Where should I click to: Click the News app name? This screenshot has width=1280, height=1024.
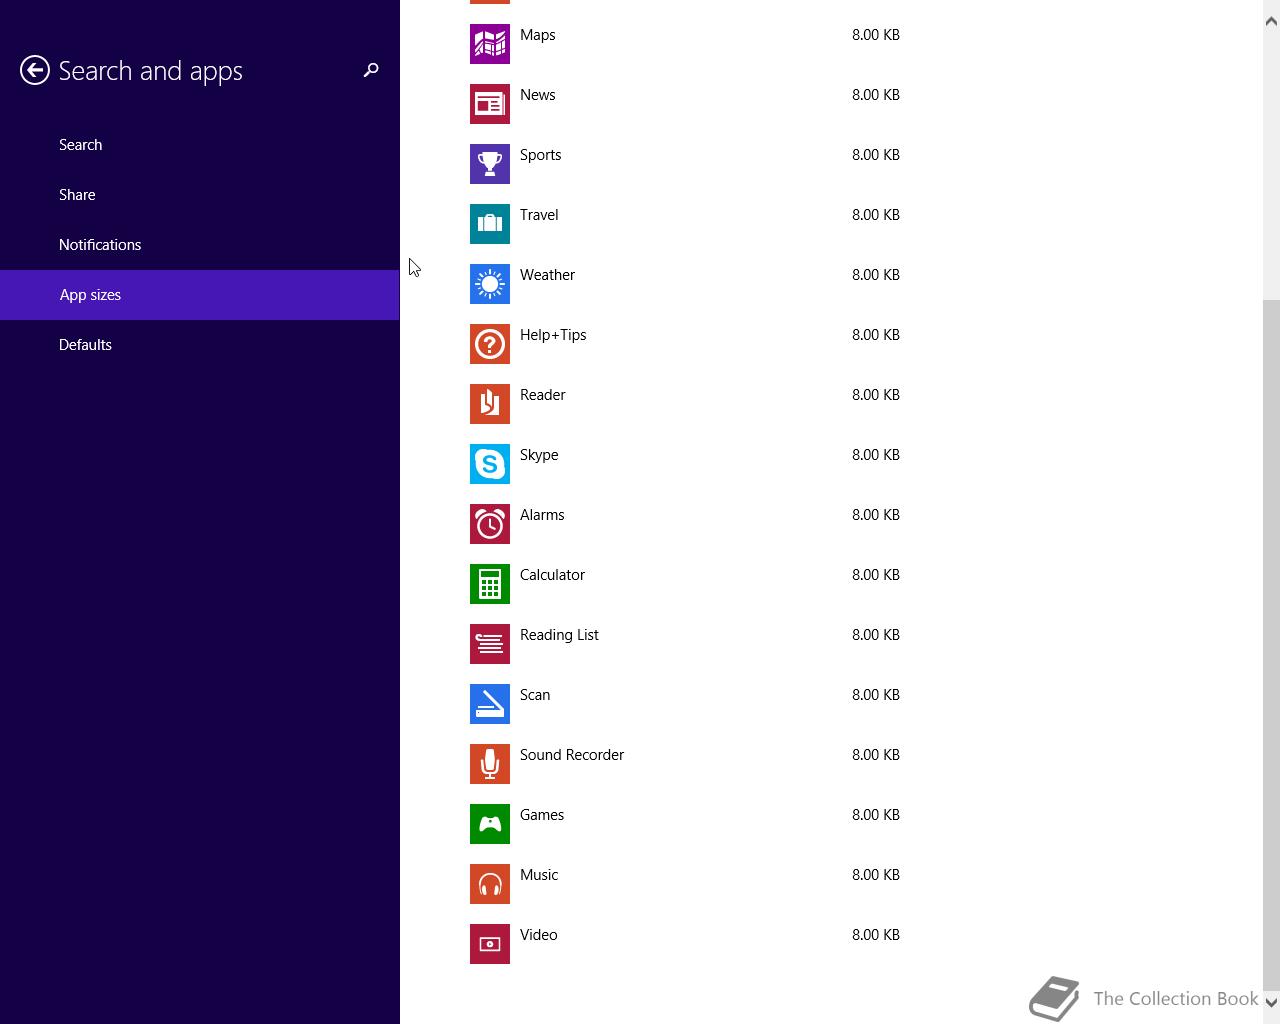[538, 95]
